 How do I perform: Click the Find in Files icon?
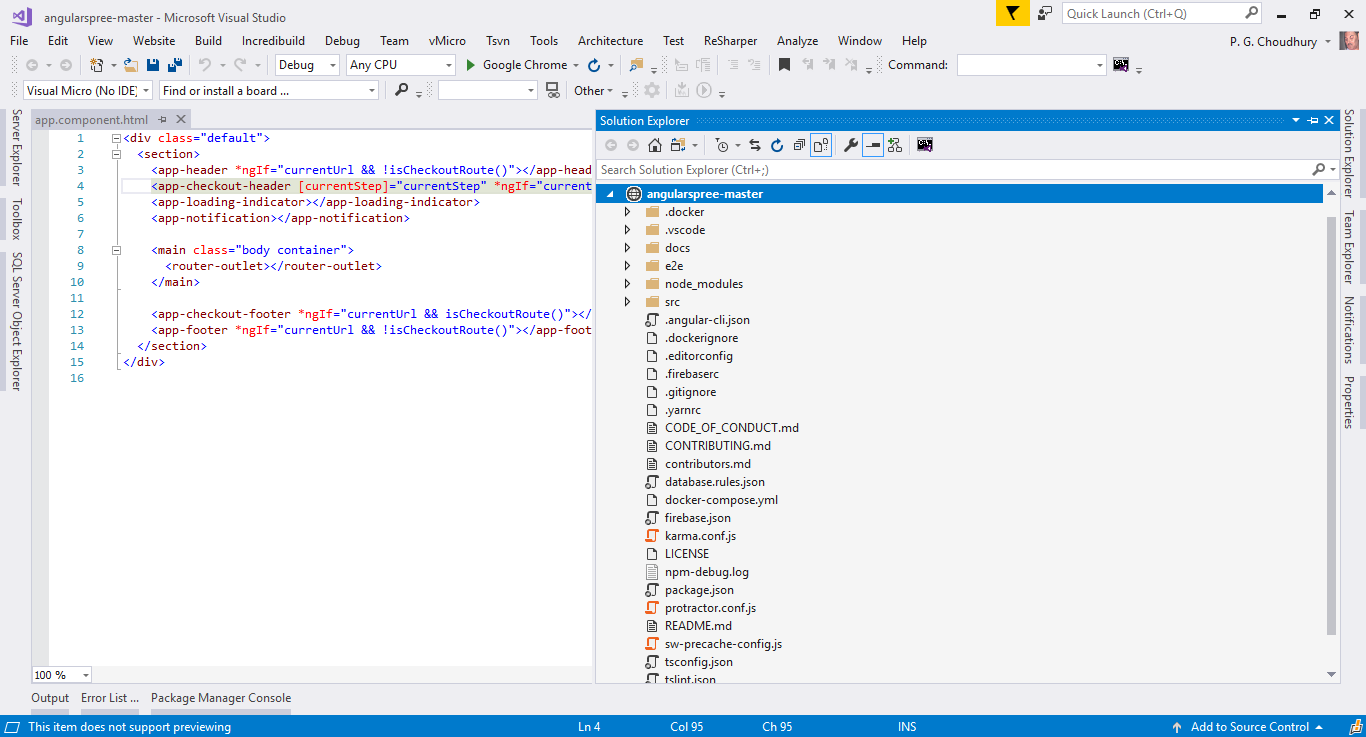coord(636,65)
